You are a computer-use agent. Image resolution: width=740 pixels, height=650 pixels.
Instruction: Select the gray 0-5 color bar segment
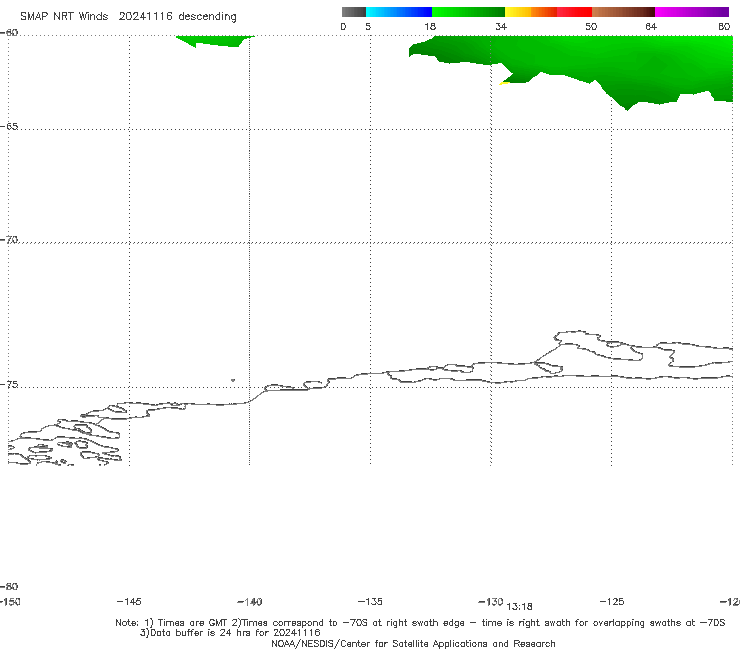click(353, 12)
